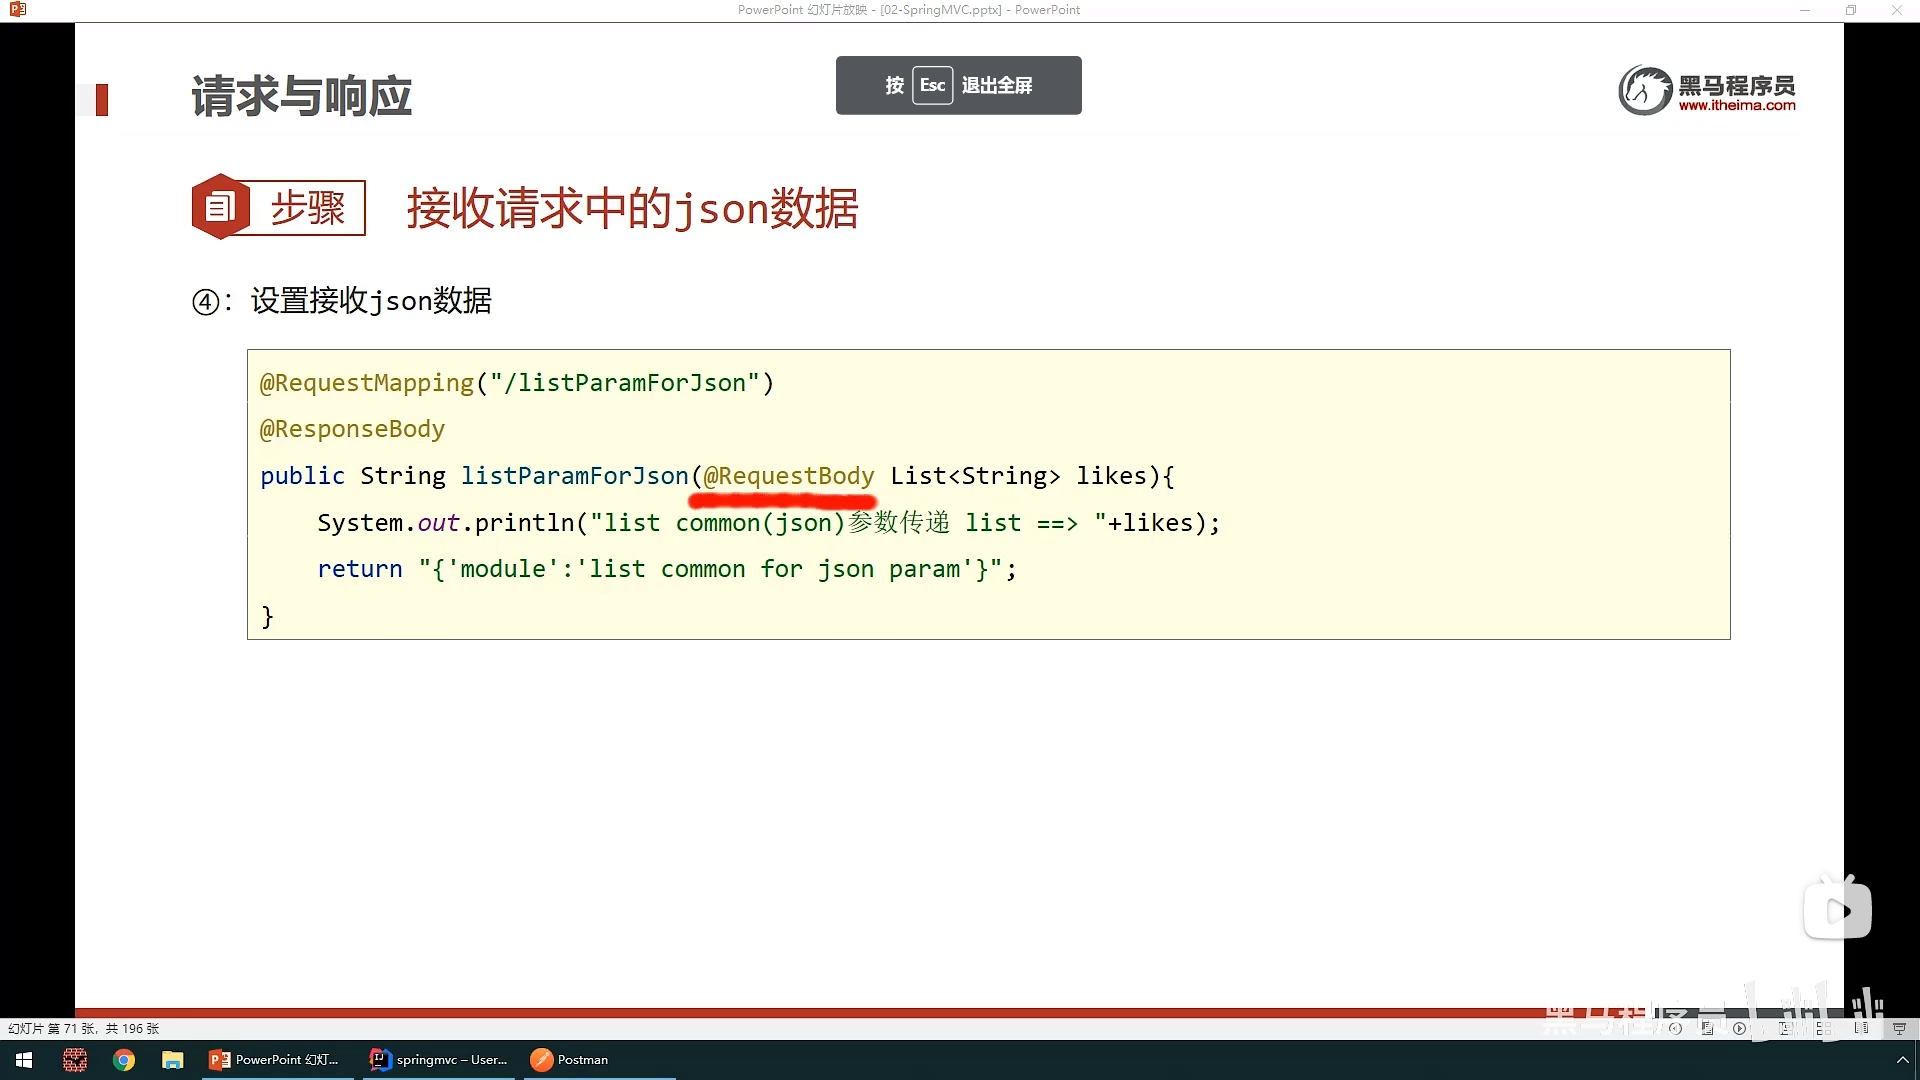The image size is (1920, 1080).
Task: Switch to Slide Sorter view icon
Action: click(x=1823, y=1028)
